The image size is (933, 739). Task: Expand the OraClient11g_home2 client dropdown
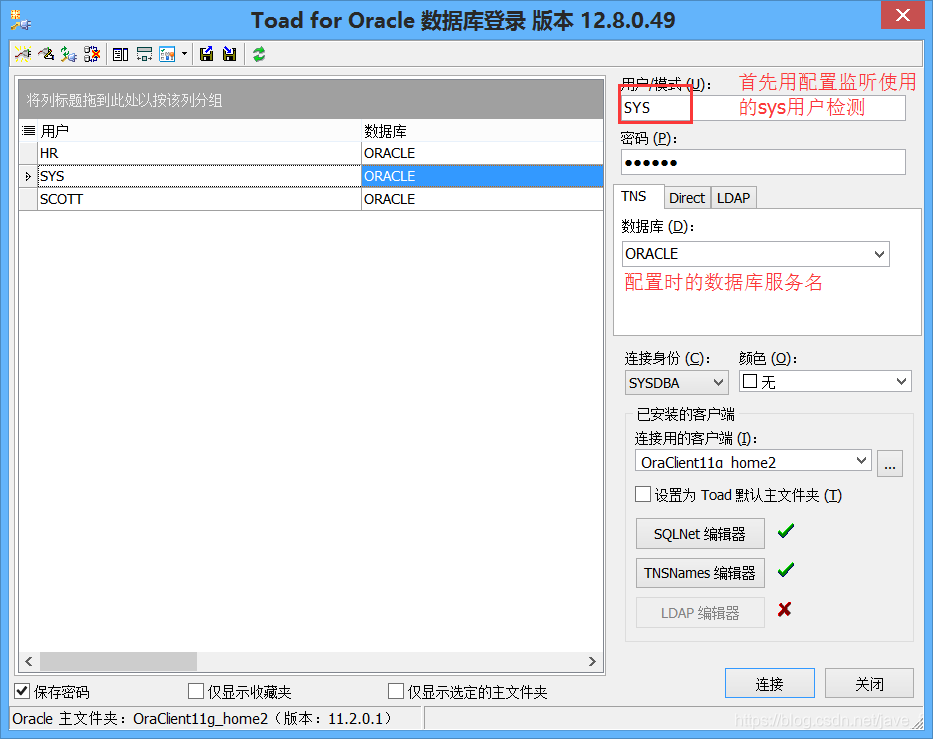point(861,461)
